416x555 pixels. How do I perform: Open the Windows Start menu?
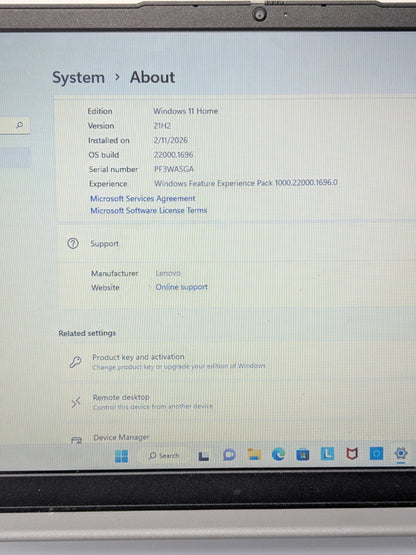tap(121, 456)
